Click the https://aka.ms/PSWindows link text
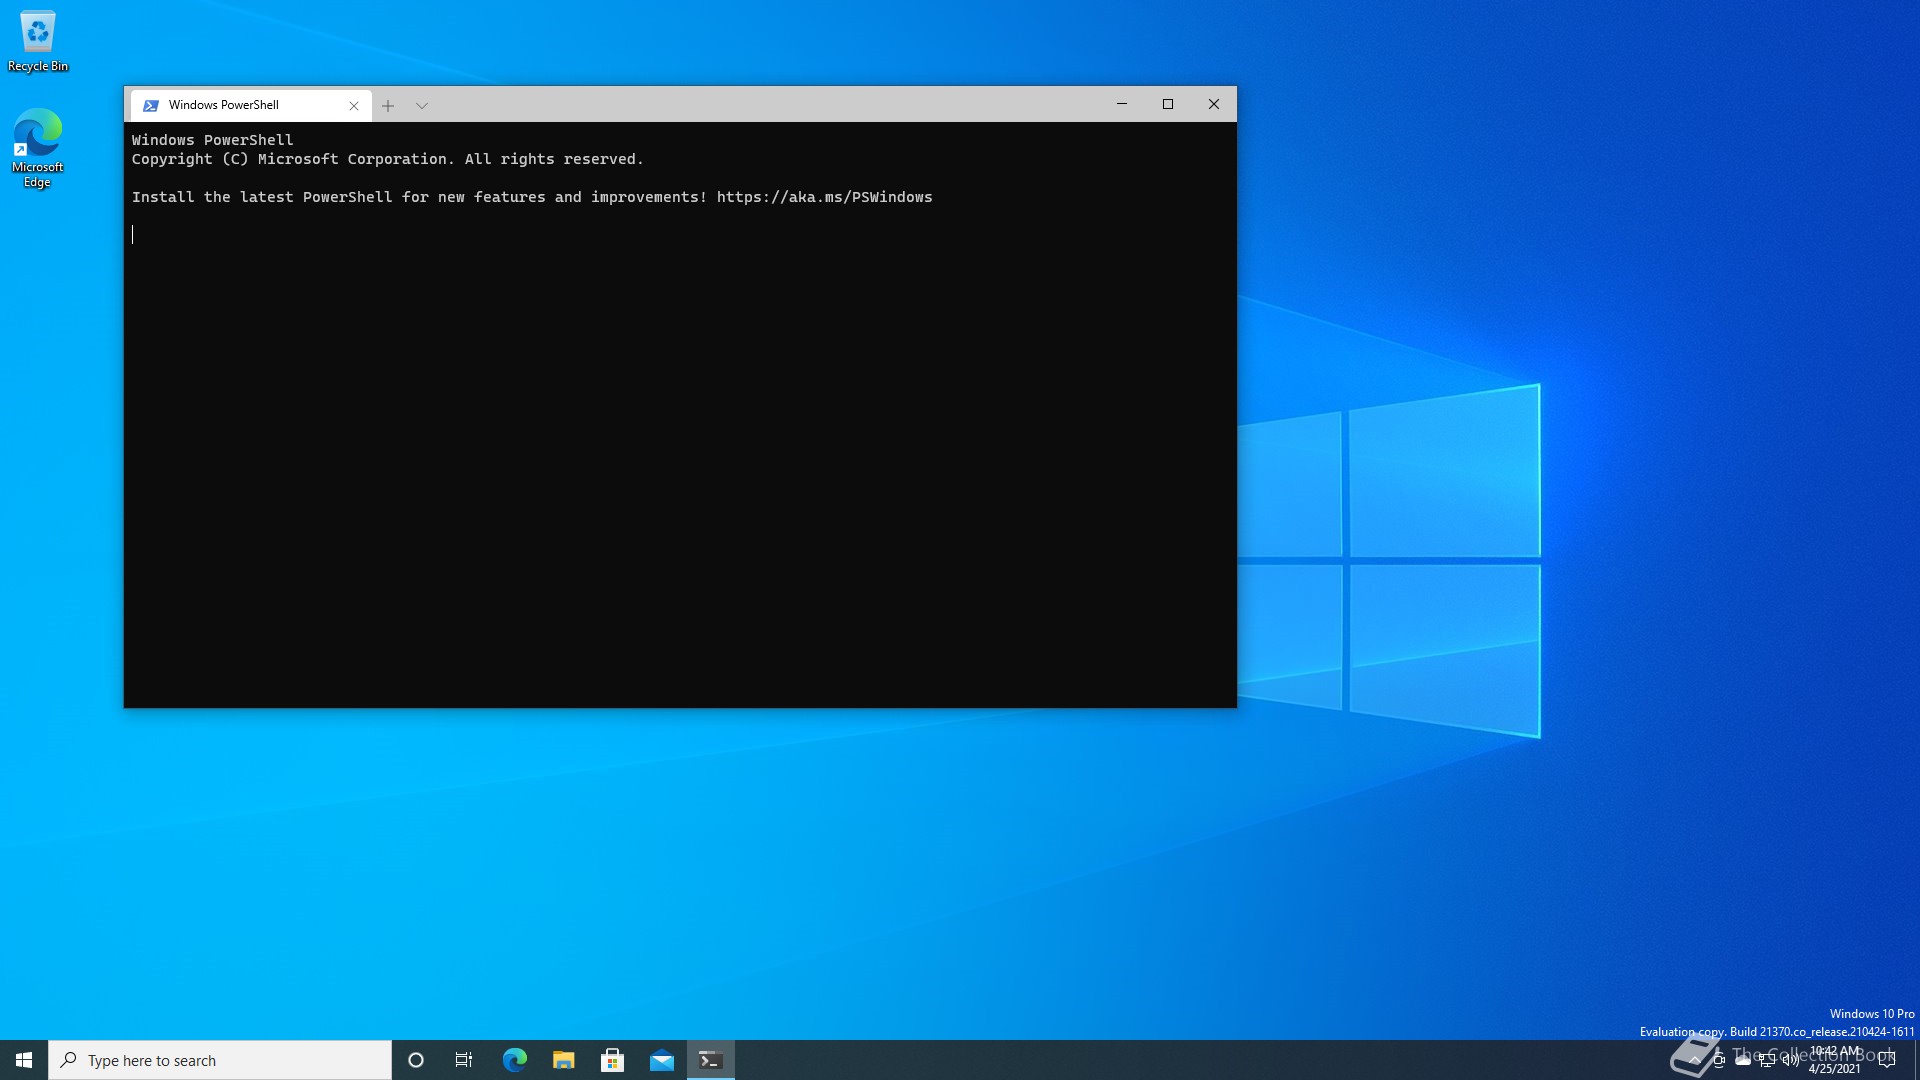This screenshot has height=1080, width=1920. 824,197
